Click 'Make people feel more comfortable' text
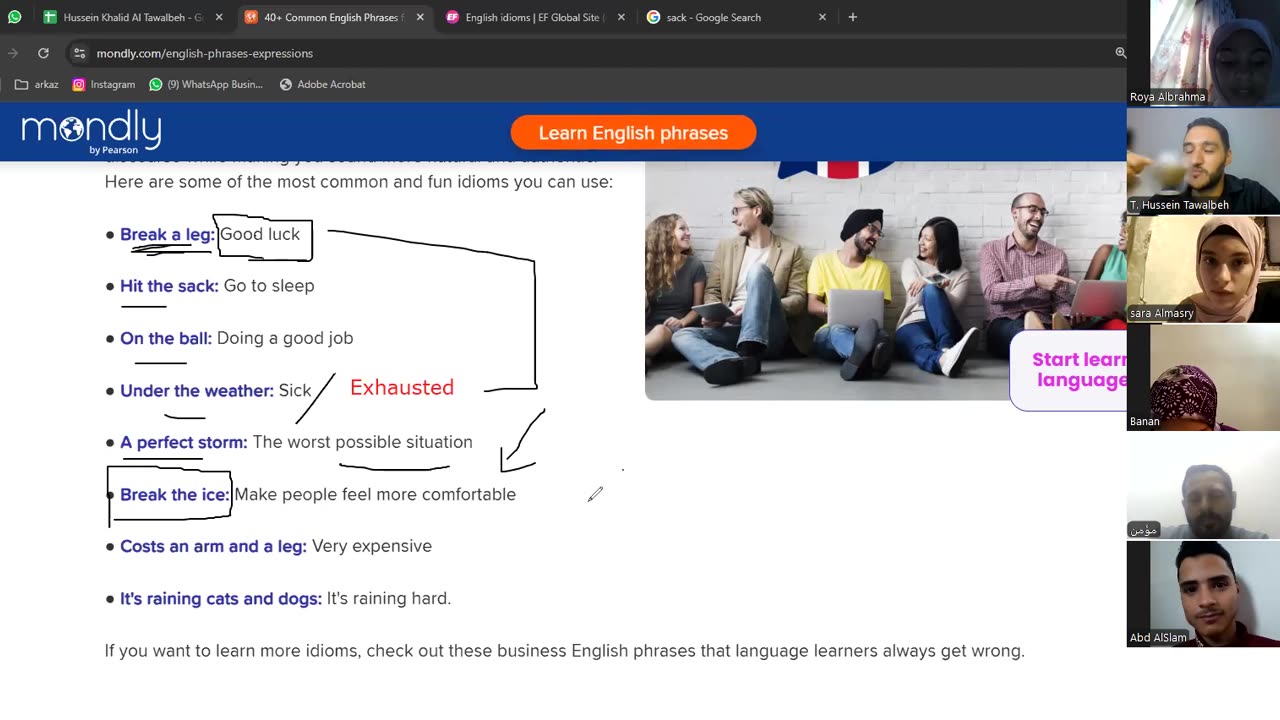The height and width of the screenshot is (720, 1280). (375, 494)
